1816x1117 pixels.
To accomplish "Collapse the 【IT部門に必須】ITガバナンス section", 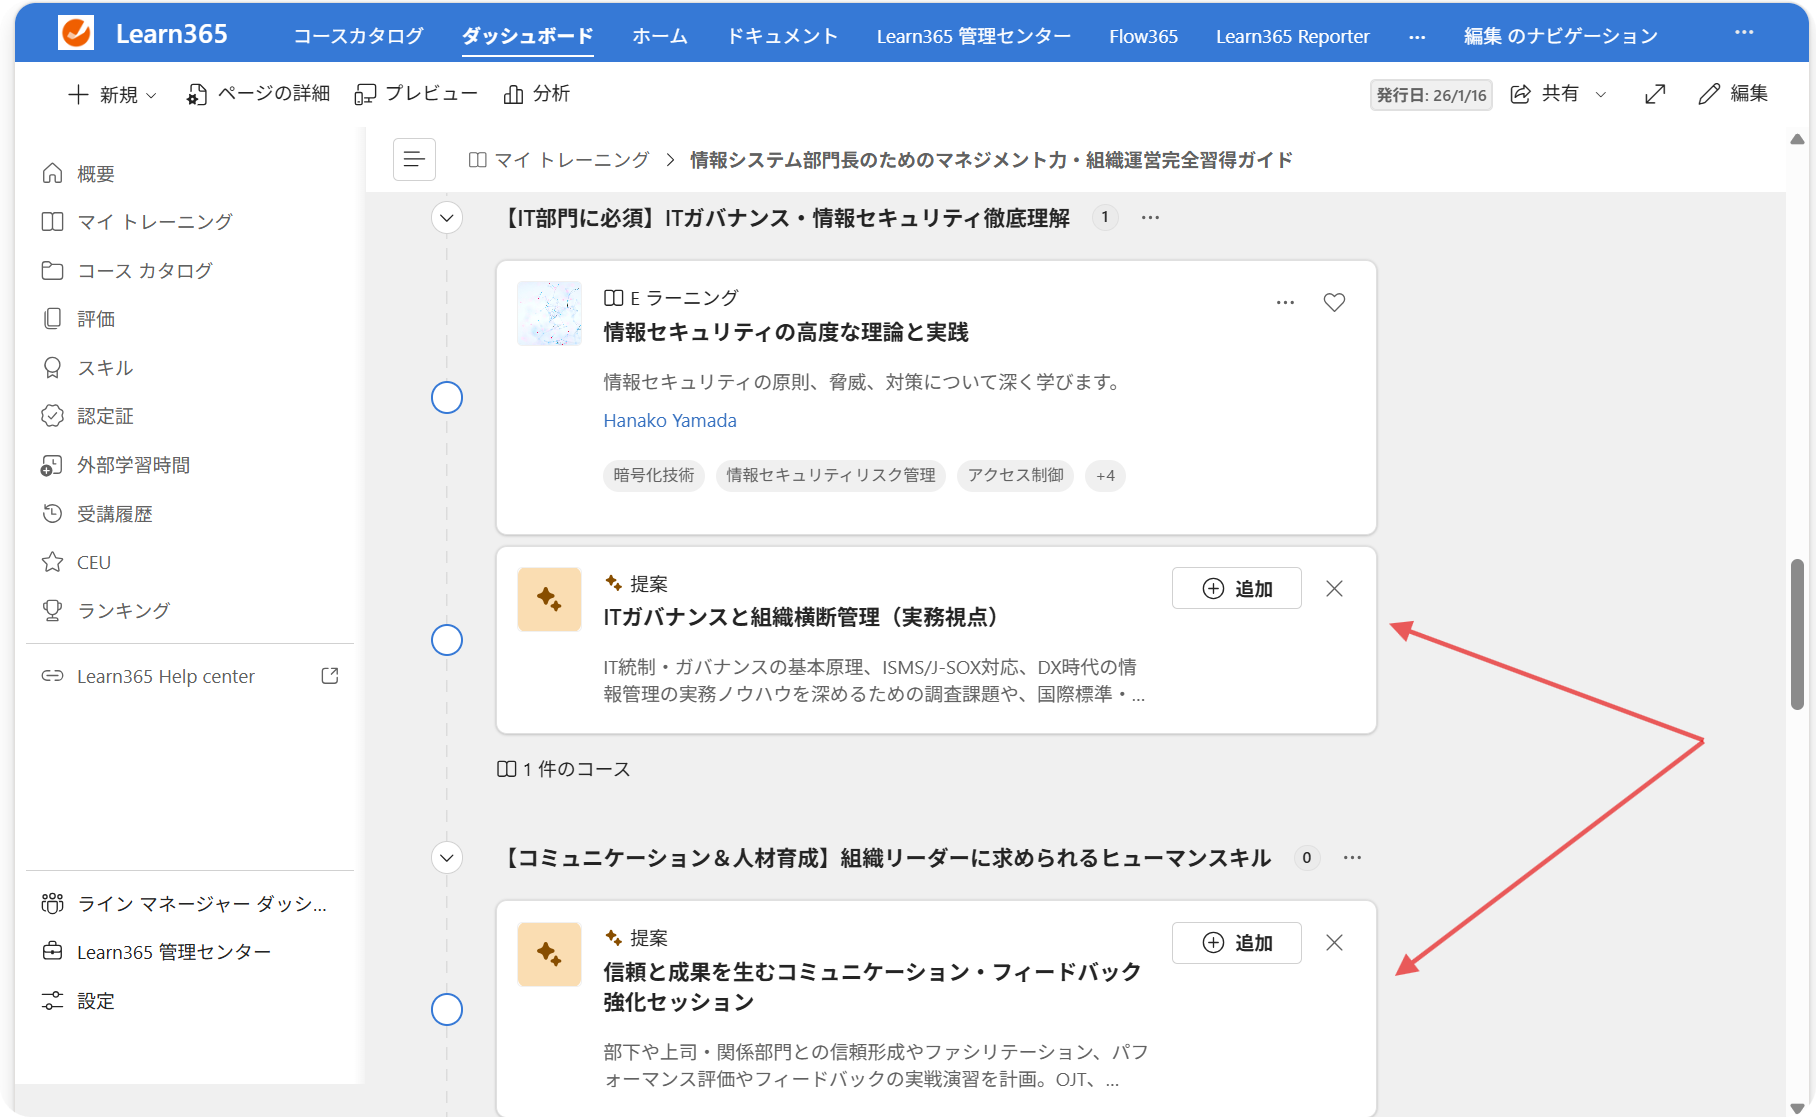I will click(x=447, y=218).
